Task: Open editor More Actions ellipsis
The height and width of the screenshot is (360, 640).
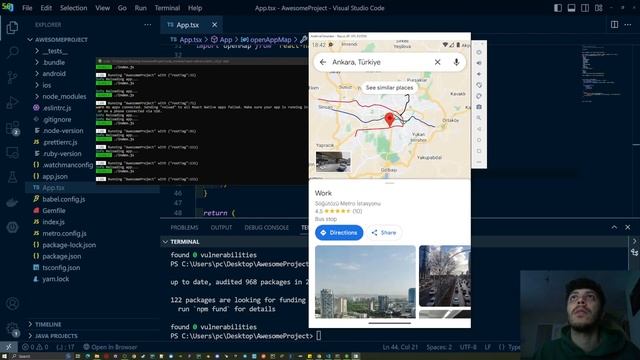Action: pyautogui.click(x=628, y=24)
